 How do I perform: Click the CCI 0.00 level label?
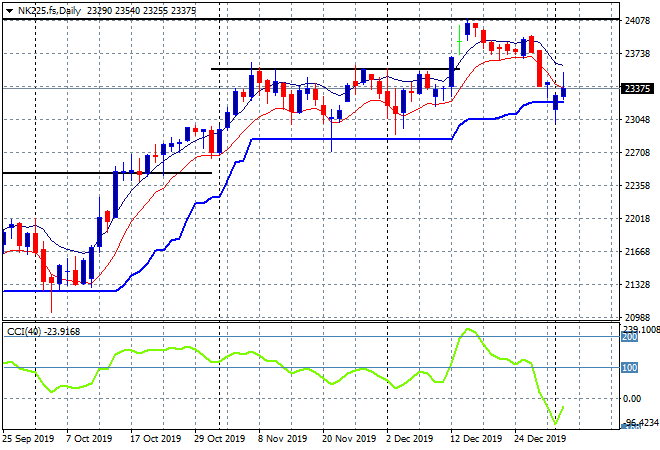pos(632,399)
